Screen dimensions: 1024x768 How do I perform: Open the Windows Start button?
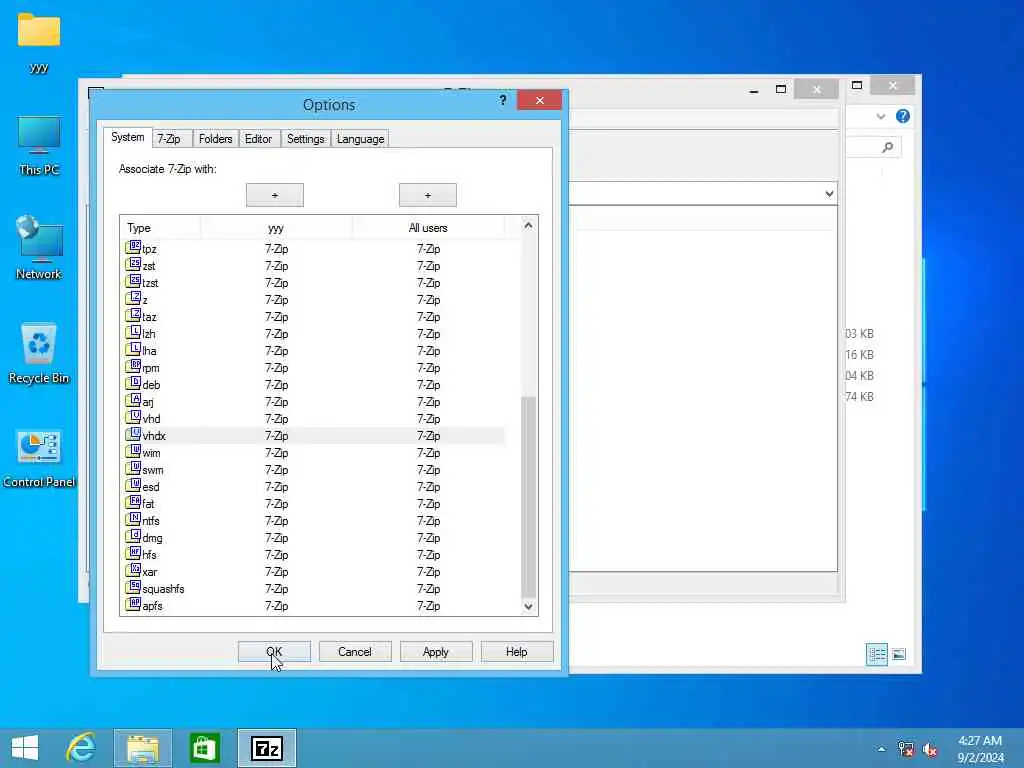(25, 748)
